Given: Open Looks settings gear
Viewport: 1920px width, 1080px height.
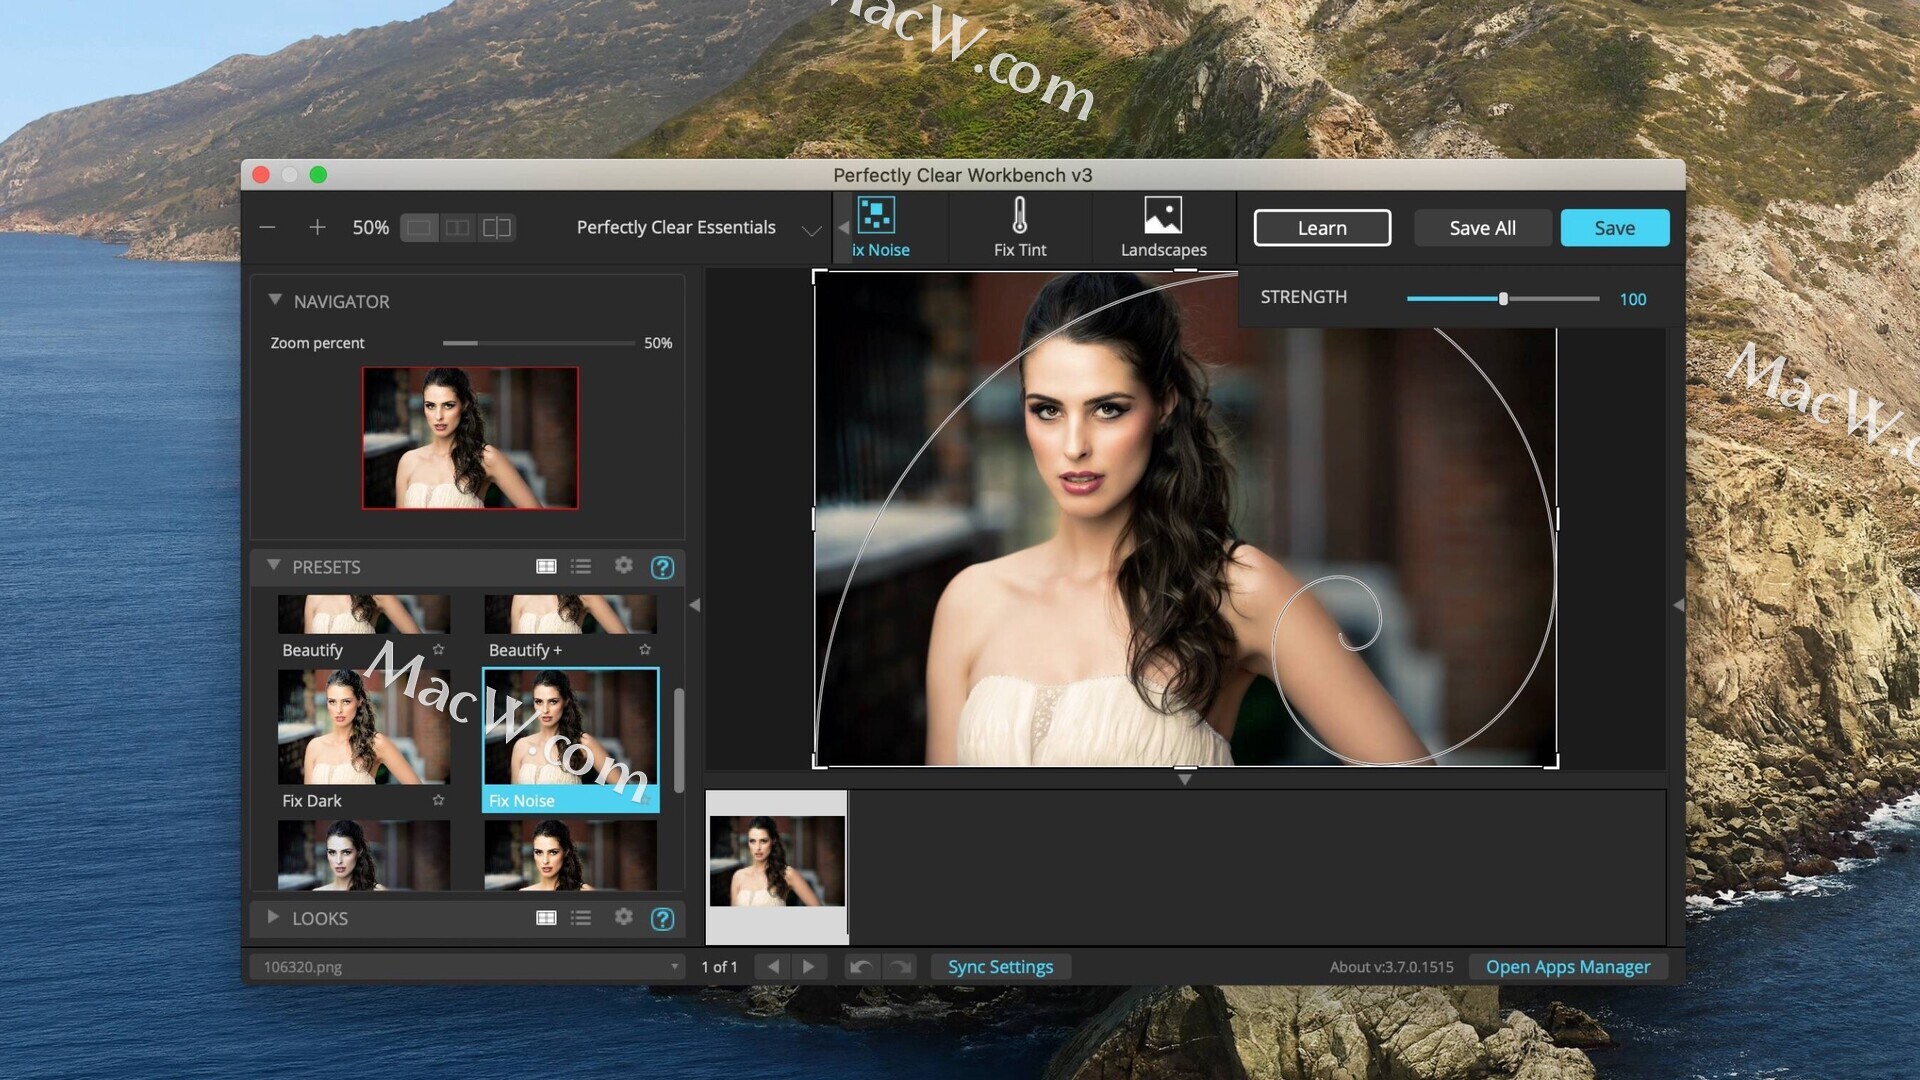Looking at the screenshot, I should coord(623,917).
